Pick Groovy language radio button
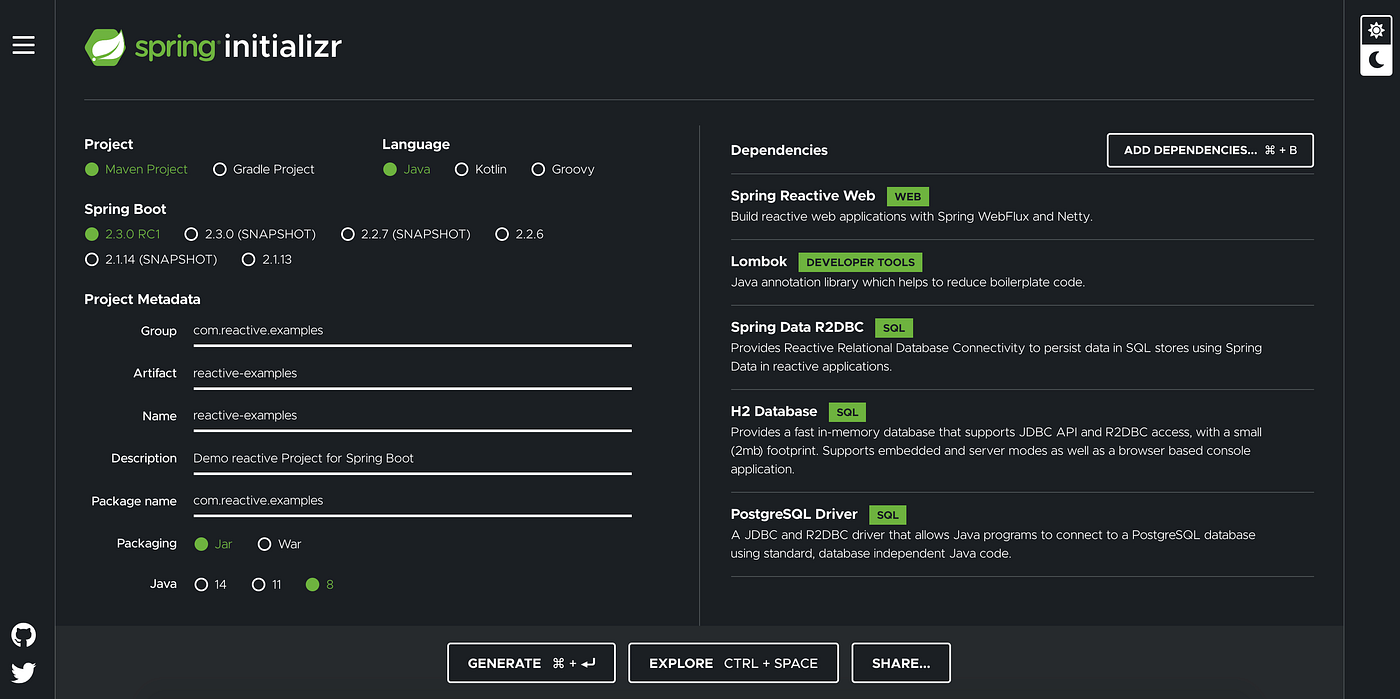The width and height of the screenshot is (1400, 699). click(x=563, y=170)
